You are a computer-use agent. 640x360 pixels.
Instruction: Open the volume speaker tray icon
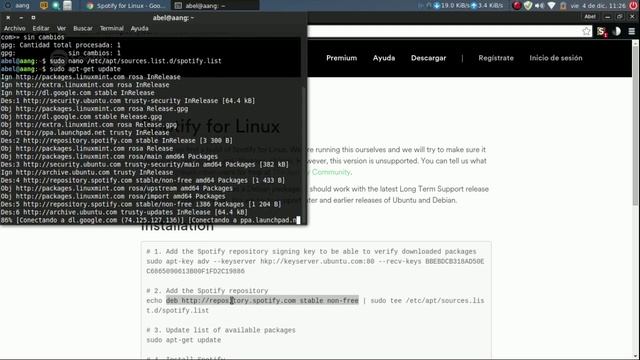(x=540, y=5)
